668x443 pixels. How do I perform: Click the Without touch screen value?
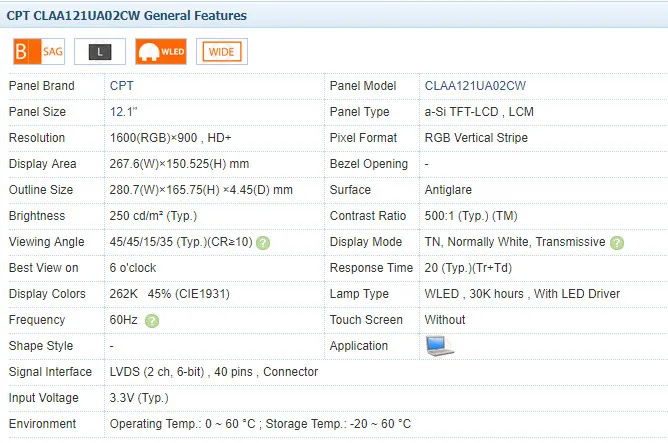pyautogui.click(x=445, y=319)
